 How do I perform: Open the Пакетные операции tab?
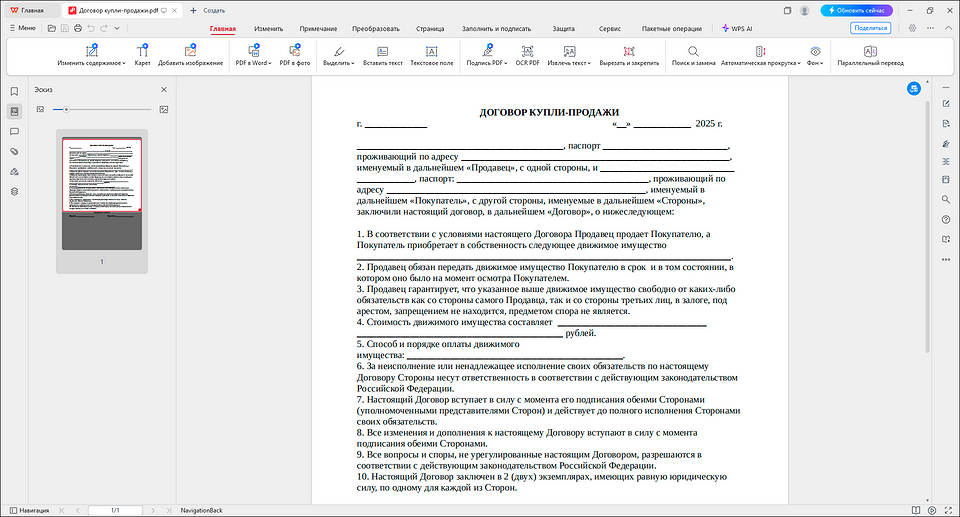[x=672, y=29]
